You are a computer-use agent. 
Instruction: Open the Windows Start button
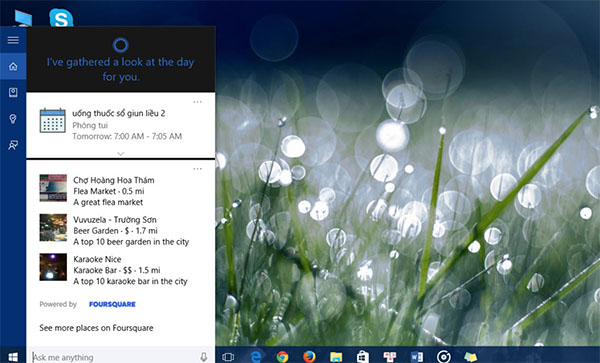(13, 357)
